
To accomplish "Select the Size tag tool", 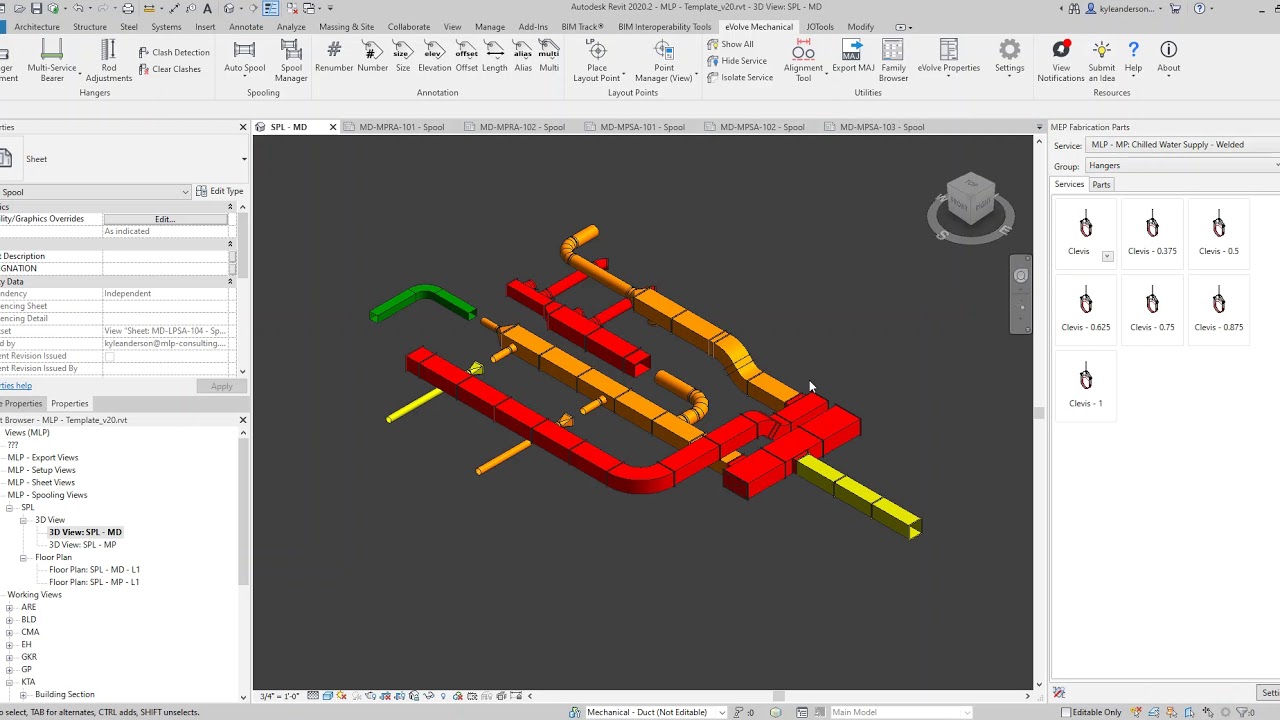I will pos(402,56).
